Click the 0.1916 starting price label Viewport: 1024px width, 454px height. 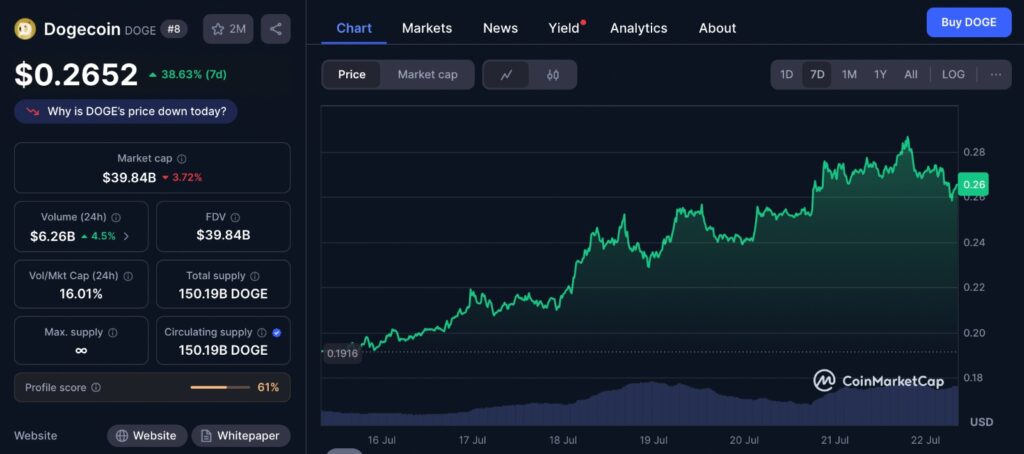342,353
